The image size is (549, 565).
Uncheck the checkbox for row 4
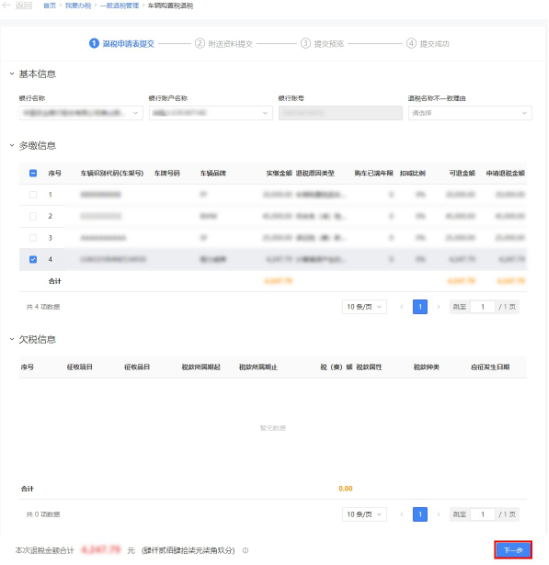point(33,259)
